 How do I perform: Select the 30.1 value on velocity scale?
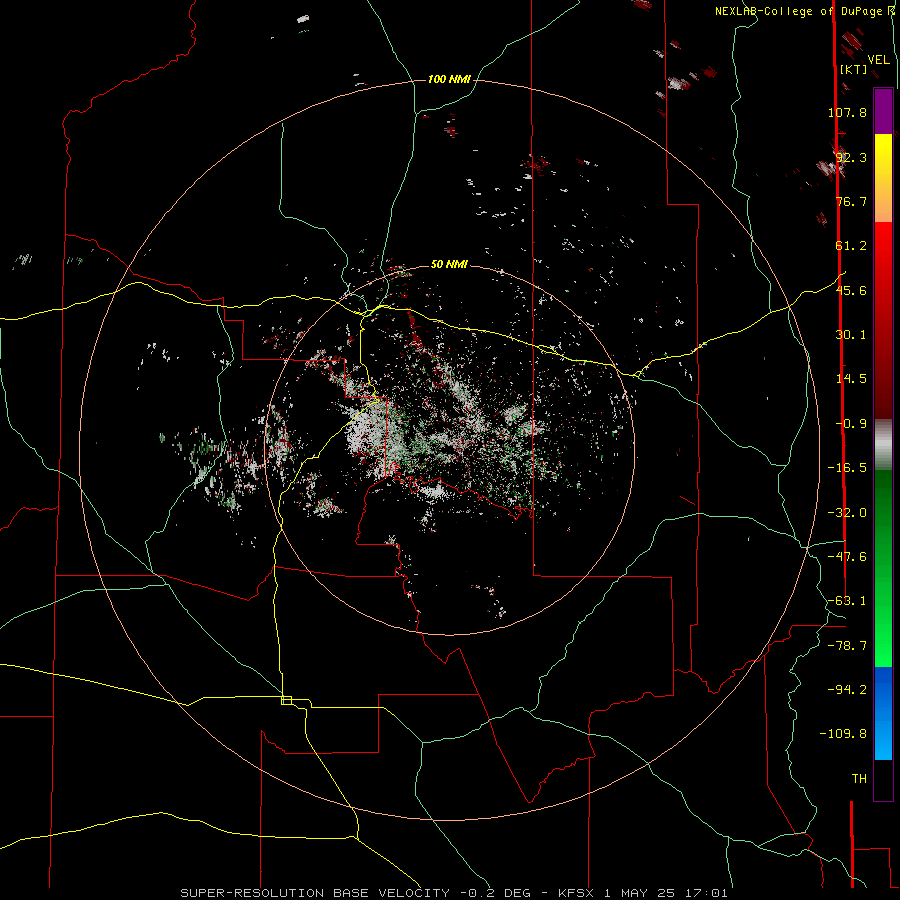851,335
